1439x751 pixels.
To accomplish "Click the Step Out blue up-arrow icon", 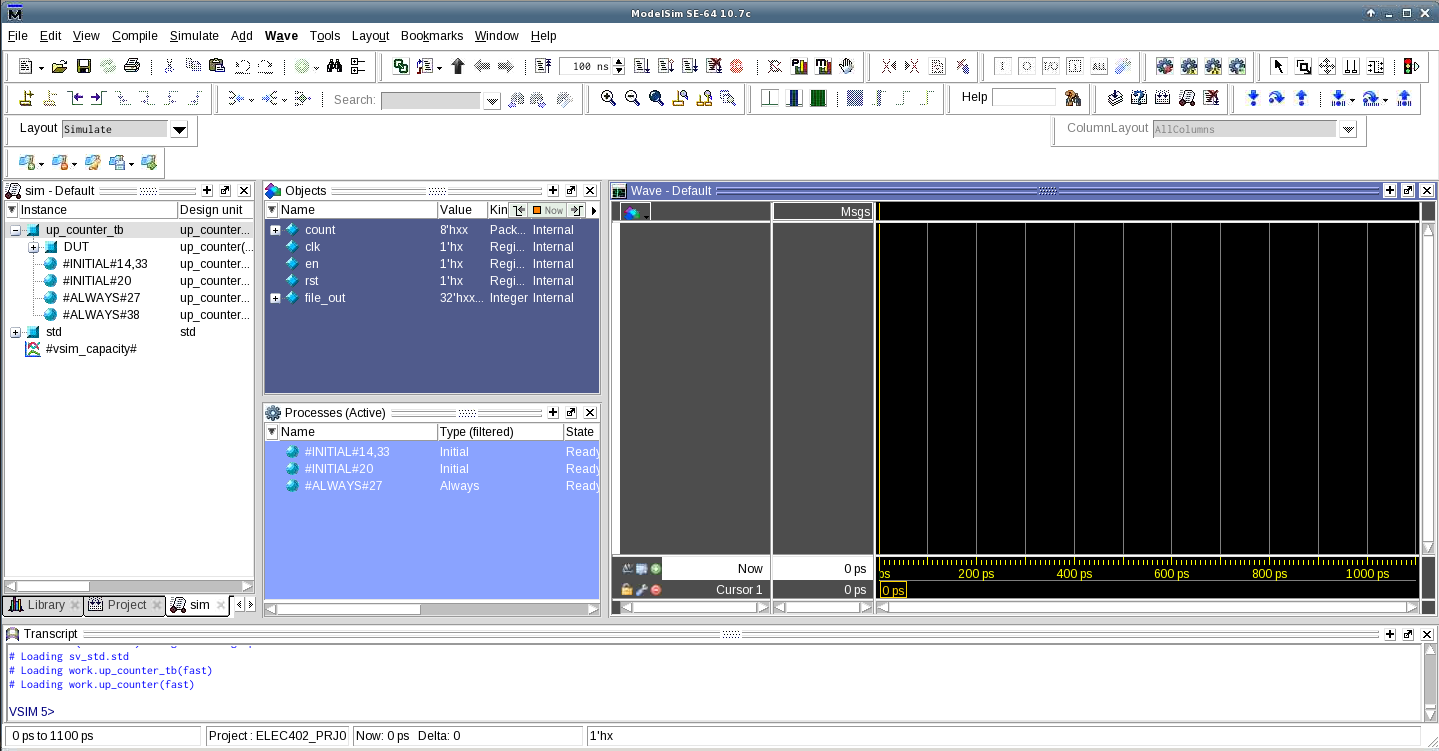I will [x=1301, y=98].
